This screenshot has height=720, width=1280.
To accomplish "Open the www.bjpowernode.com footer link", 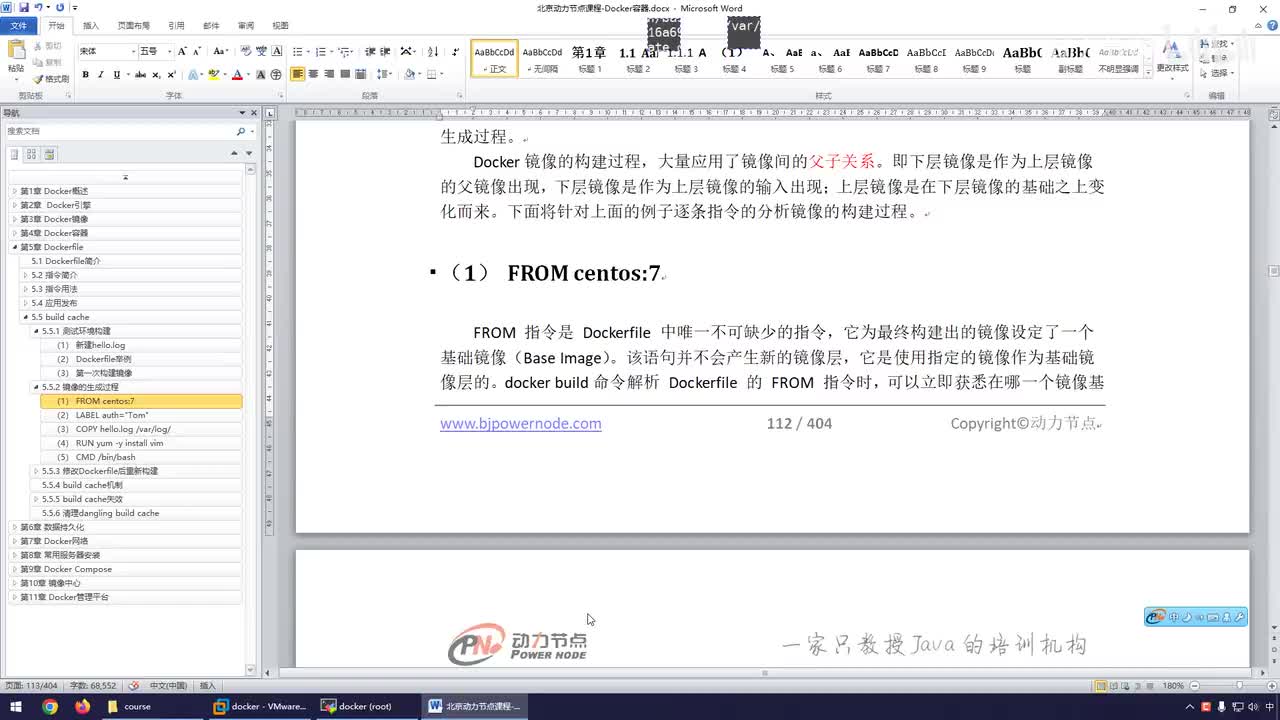I will tap(521, 423).
